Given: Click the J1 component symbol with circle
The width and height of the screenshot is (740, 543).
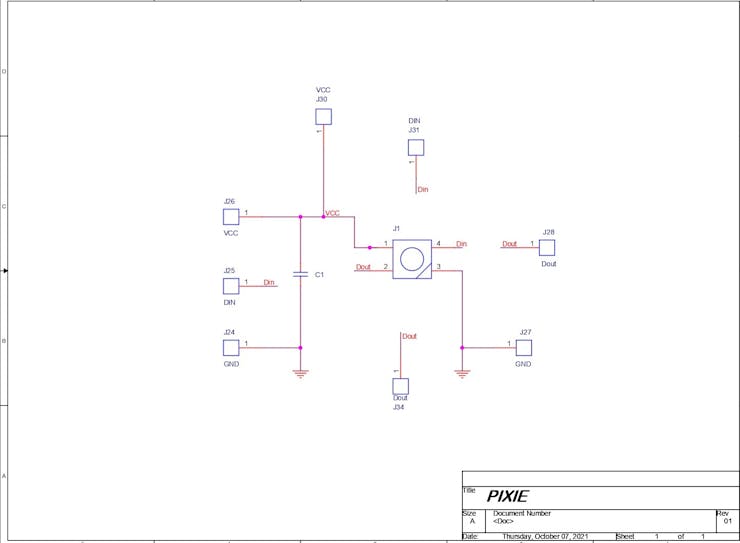Looking at the screenshot, I should [412, 259].
